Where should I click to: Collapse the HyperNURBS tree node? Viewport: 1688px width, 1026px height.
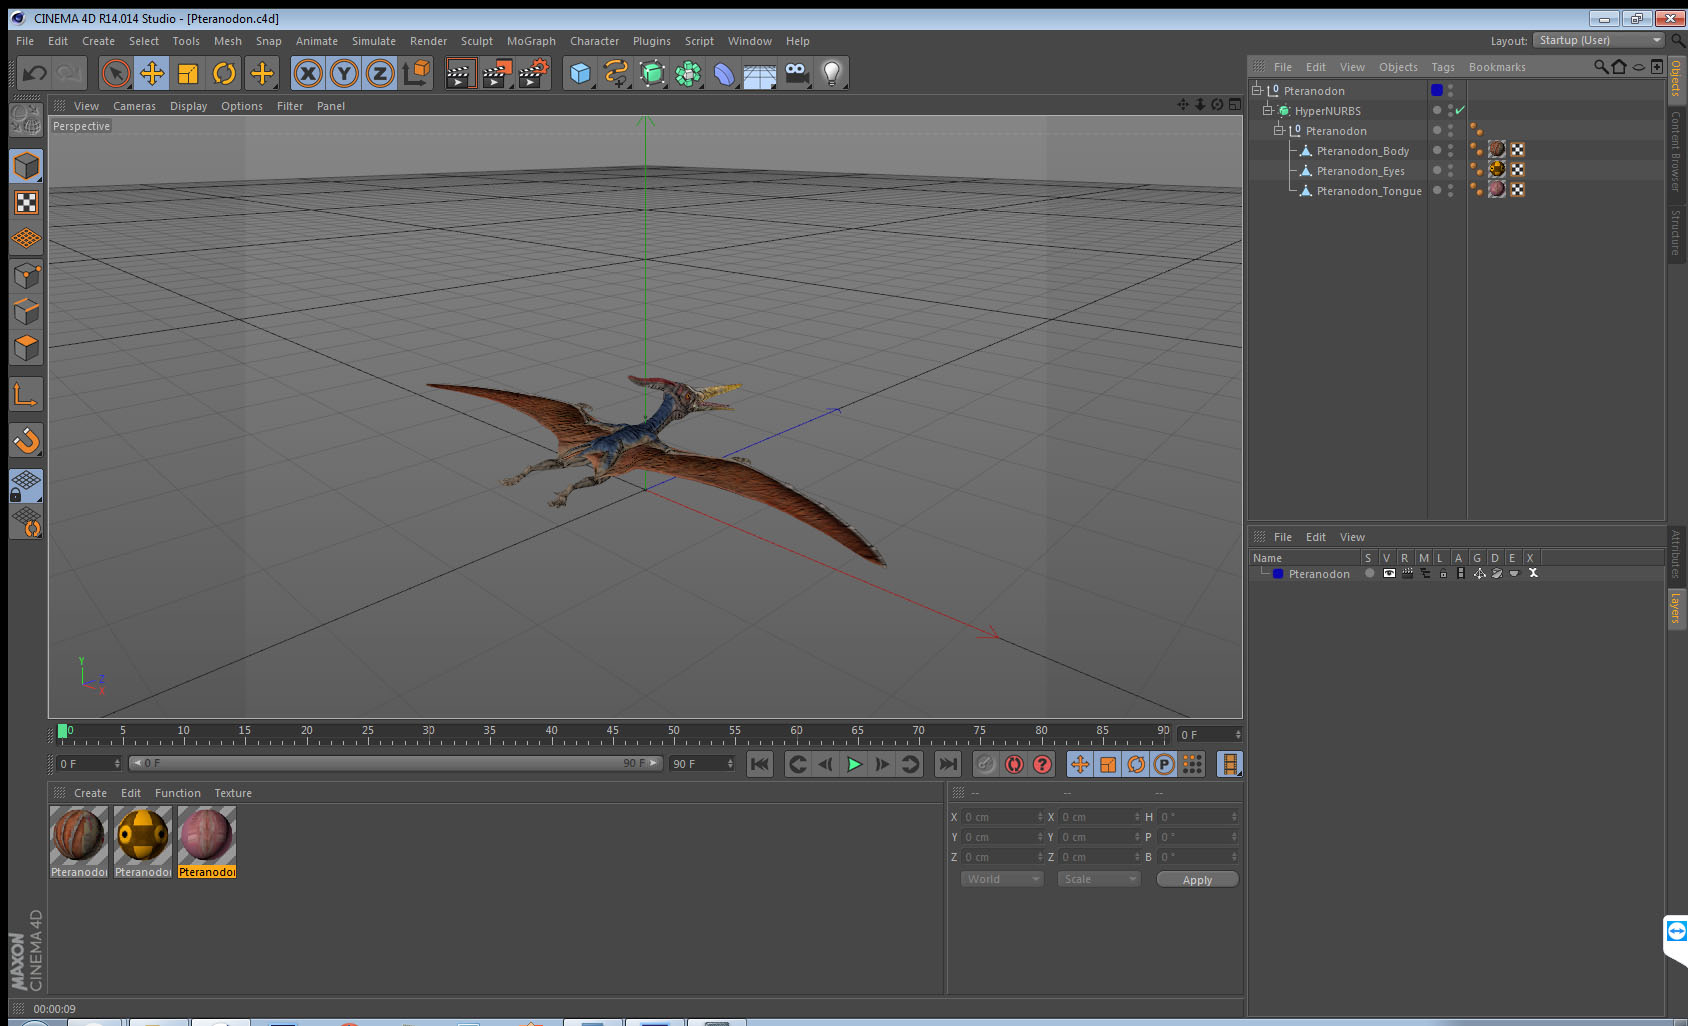1267,110
